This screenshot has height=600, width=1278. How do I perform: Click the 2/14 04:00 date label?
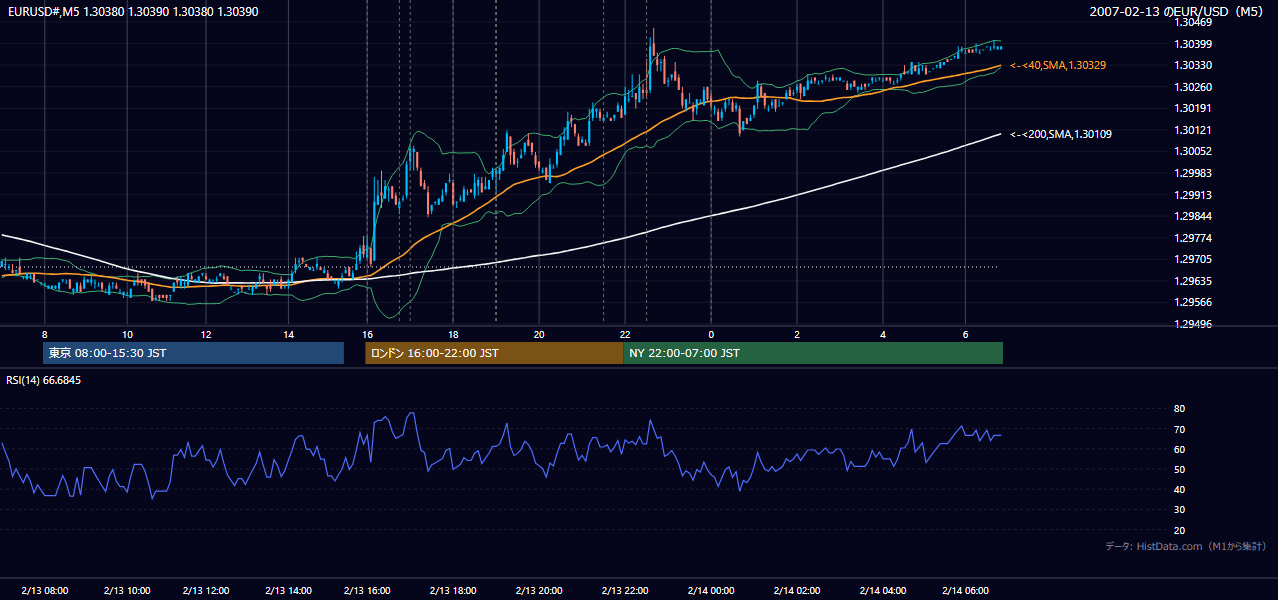tap(883, 591)
